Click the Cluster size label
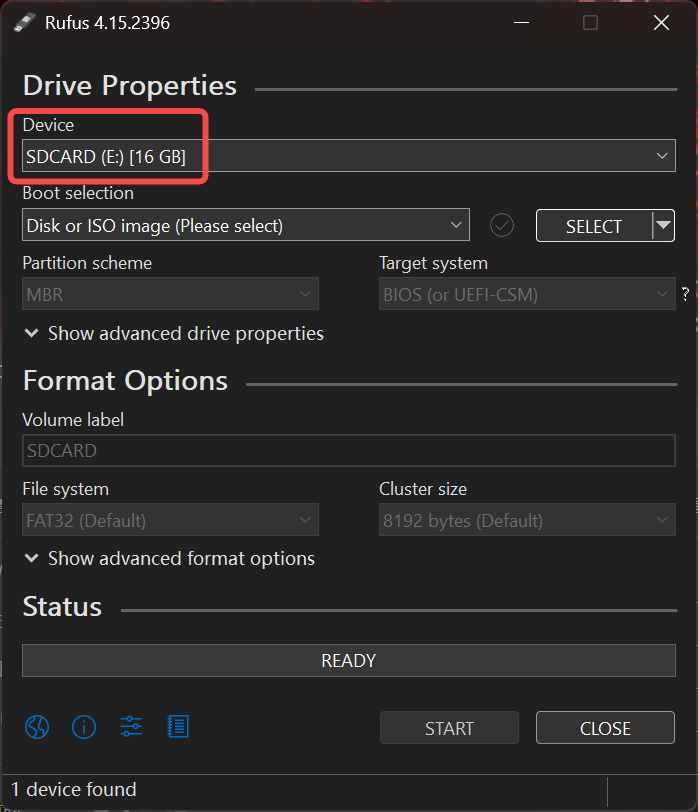This screenshot has height=812, width=698. pyautogui.click(x=423, y=489)
